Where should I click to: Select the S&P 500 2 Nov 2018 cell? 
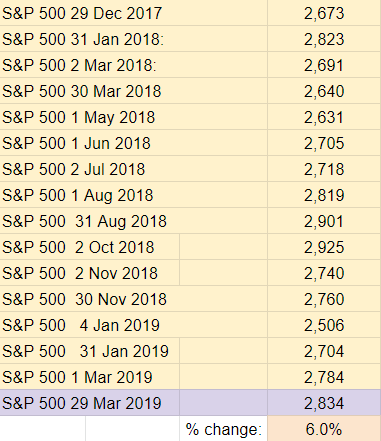[x=89, y=273]
